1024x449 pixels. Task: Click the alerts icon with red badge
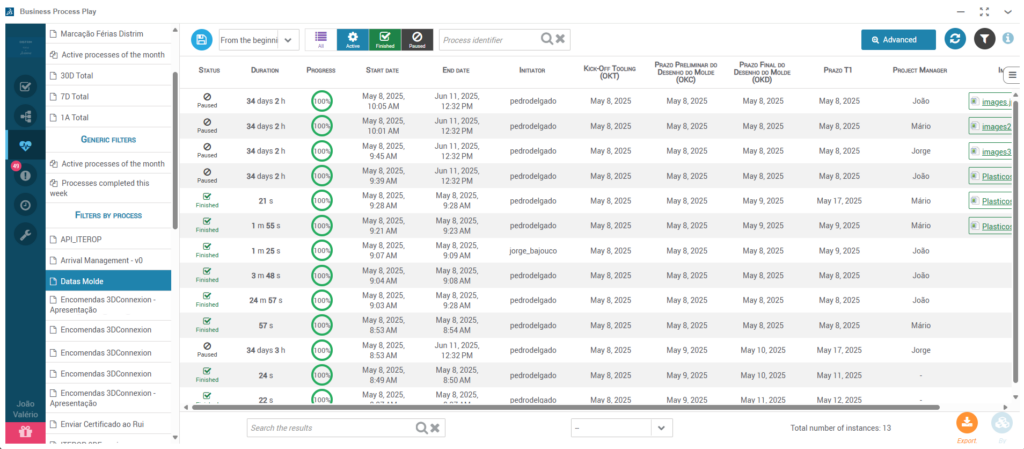(x=26, y=175)
